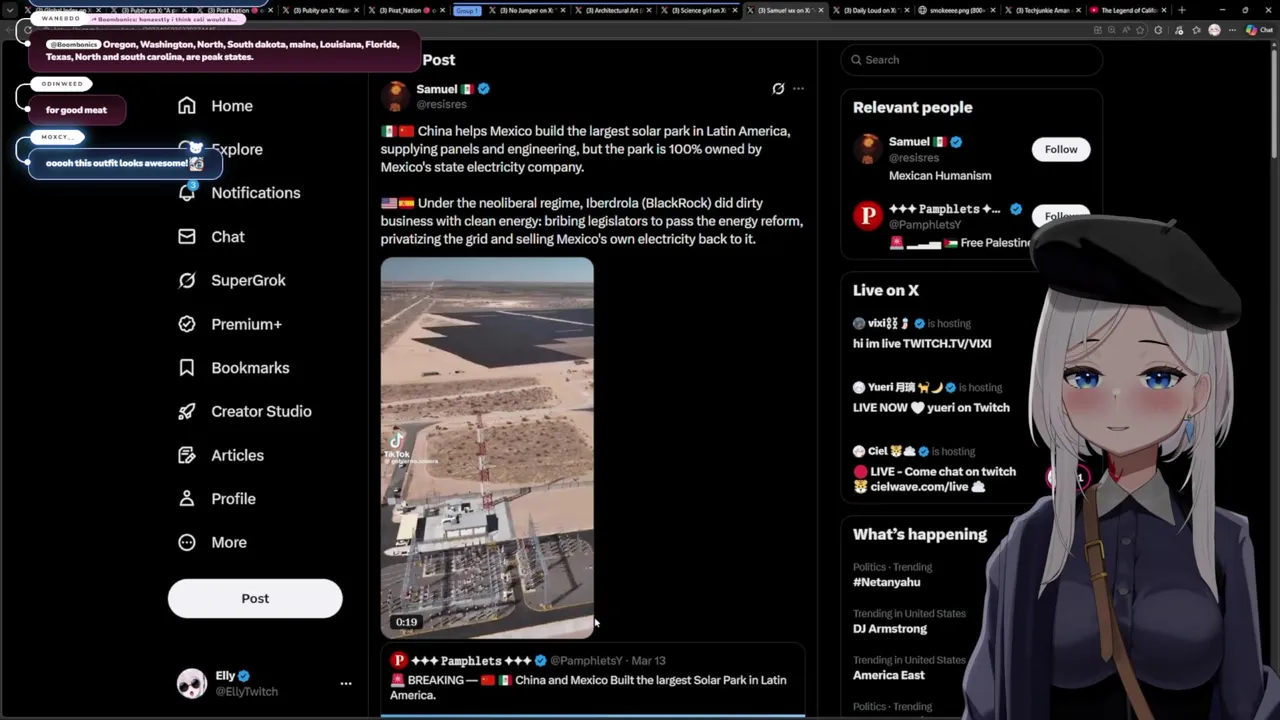Open Chat in the X sidebar
The width and height of the screenshot is (1280, 720).
point(211,237)
